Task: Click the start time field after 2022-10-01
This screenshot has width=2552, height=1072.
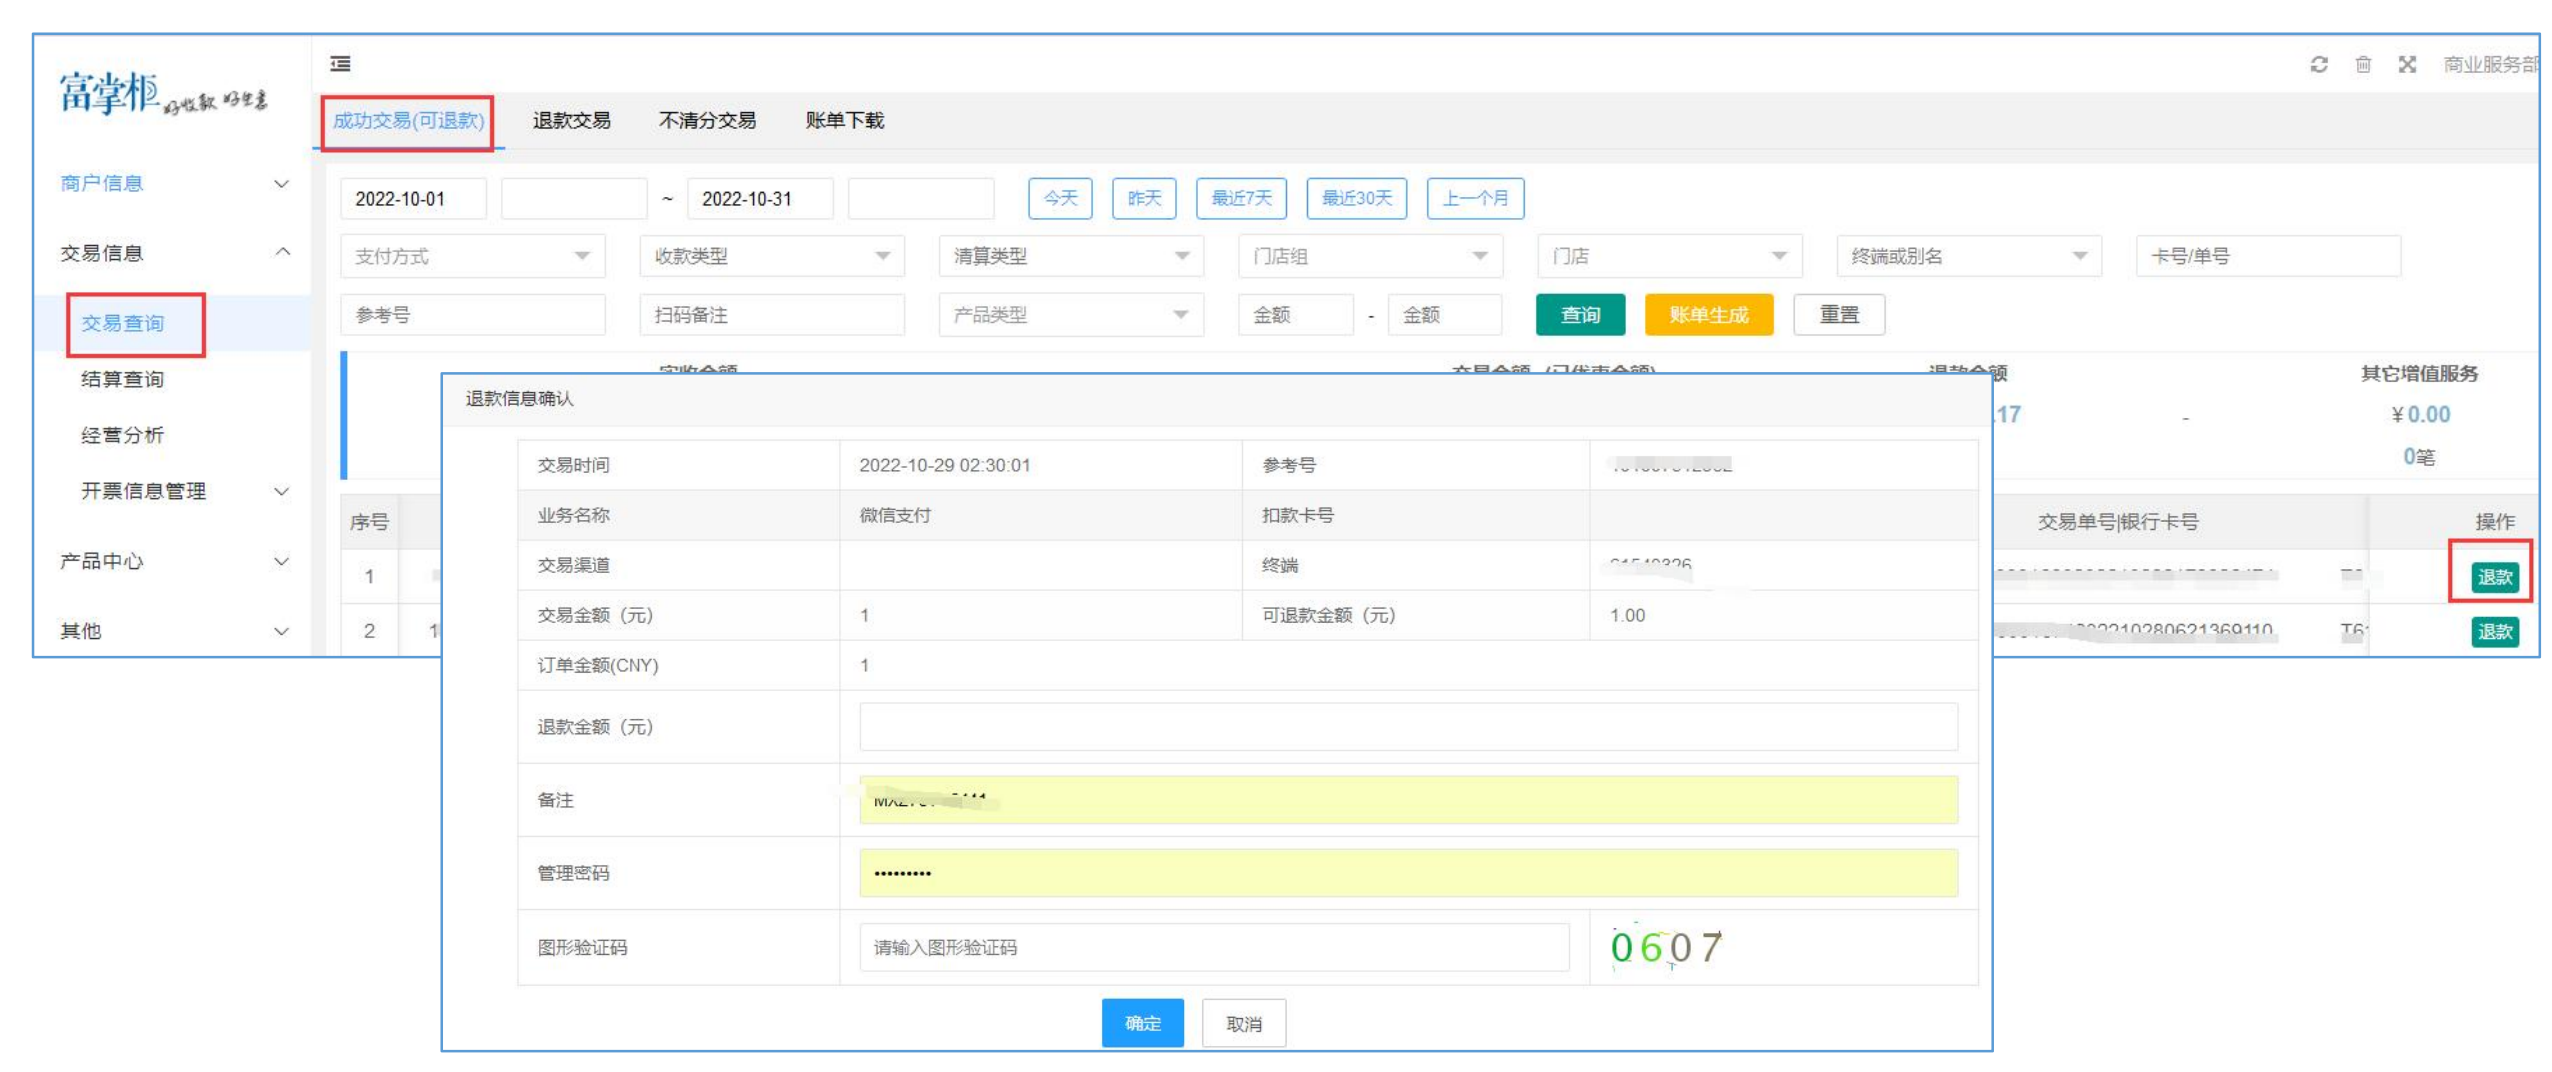Action: point(574,198)
